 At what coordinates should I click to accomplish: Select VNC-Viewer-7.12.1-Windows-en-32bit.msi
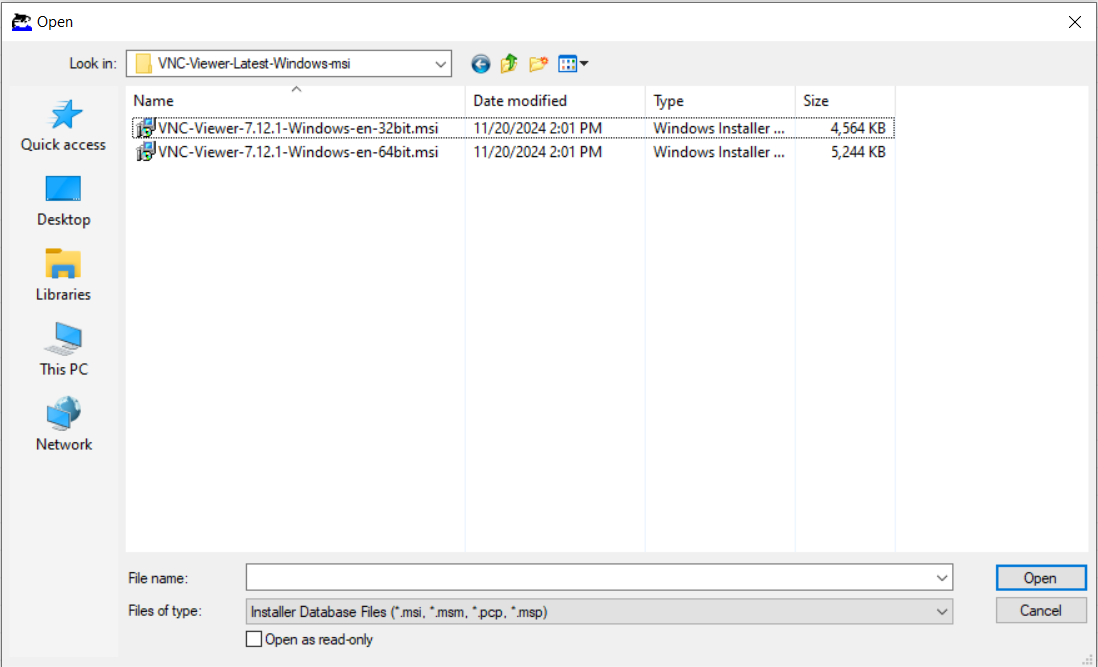(298, 128)
